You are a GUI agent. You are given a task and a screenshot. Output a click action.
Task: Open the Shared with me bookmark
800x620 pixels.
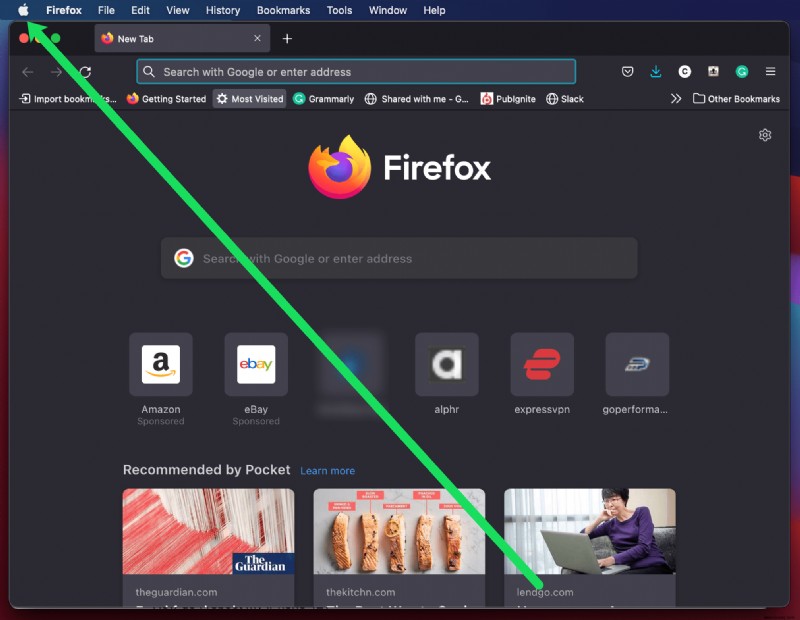pyautogui.click(x=416, y=99)
